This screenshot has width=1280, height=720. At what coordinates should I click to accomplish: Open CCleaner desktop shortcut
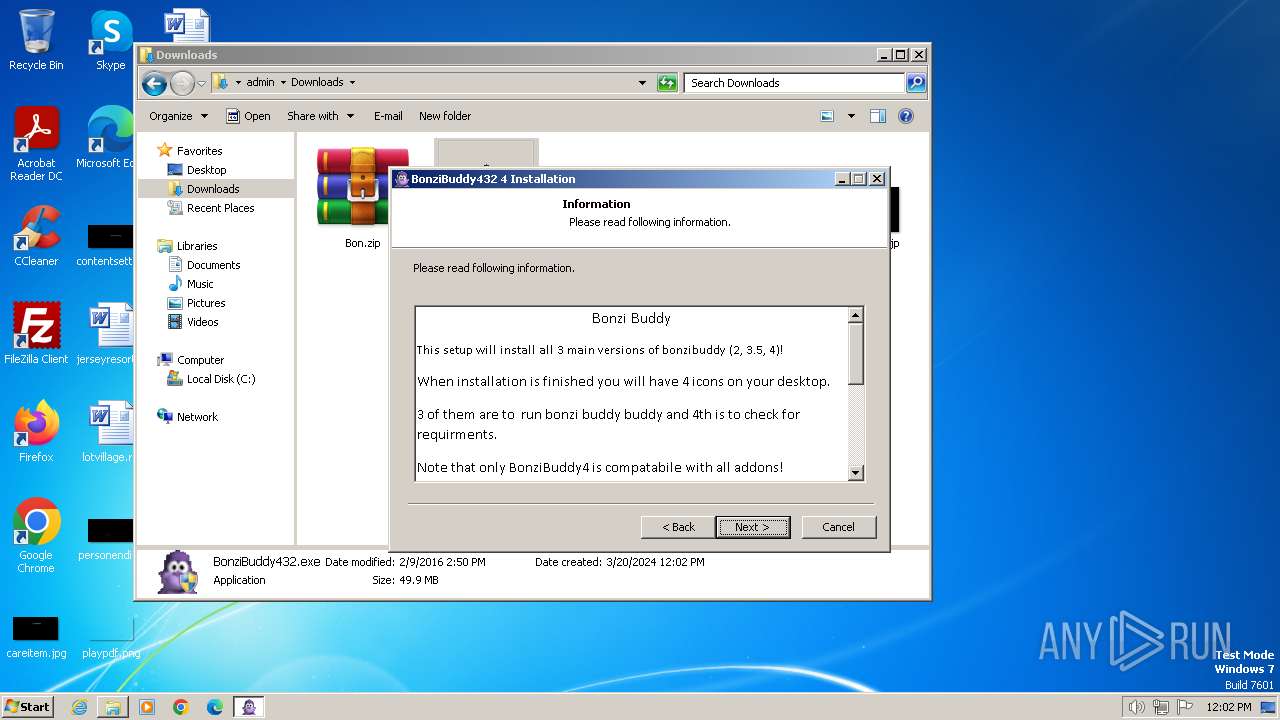(36, 236)
